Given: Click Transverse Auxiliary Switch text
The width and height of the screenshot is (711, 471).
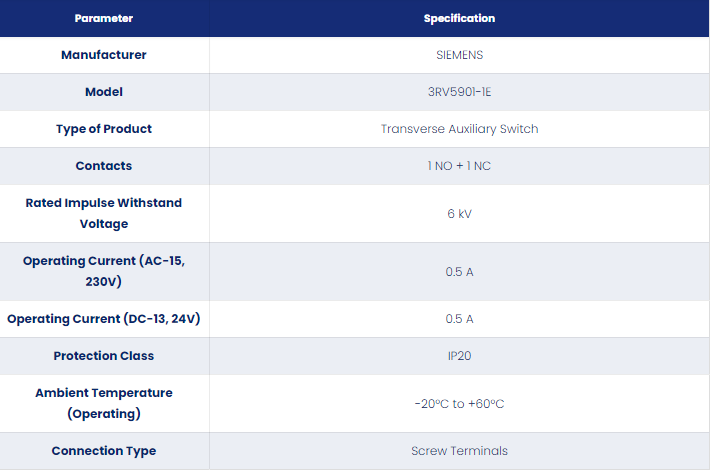Looking at the screenshot, I should (x=459, y=129).
